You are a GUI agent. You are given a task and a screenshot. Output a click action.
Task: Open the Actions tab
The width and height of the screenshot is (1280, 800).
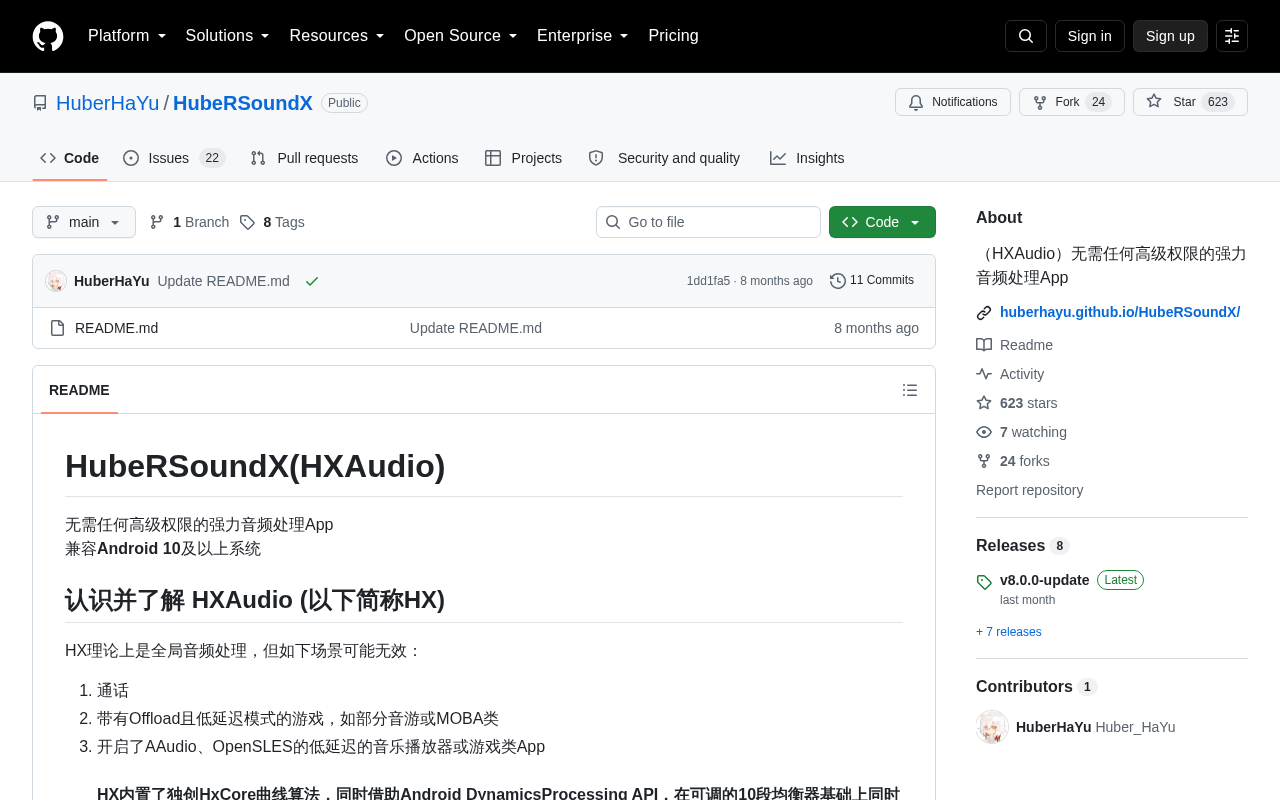pyautogui.click(x=422, y=158)
